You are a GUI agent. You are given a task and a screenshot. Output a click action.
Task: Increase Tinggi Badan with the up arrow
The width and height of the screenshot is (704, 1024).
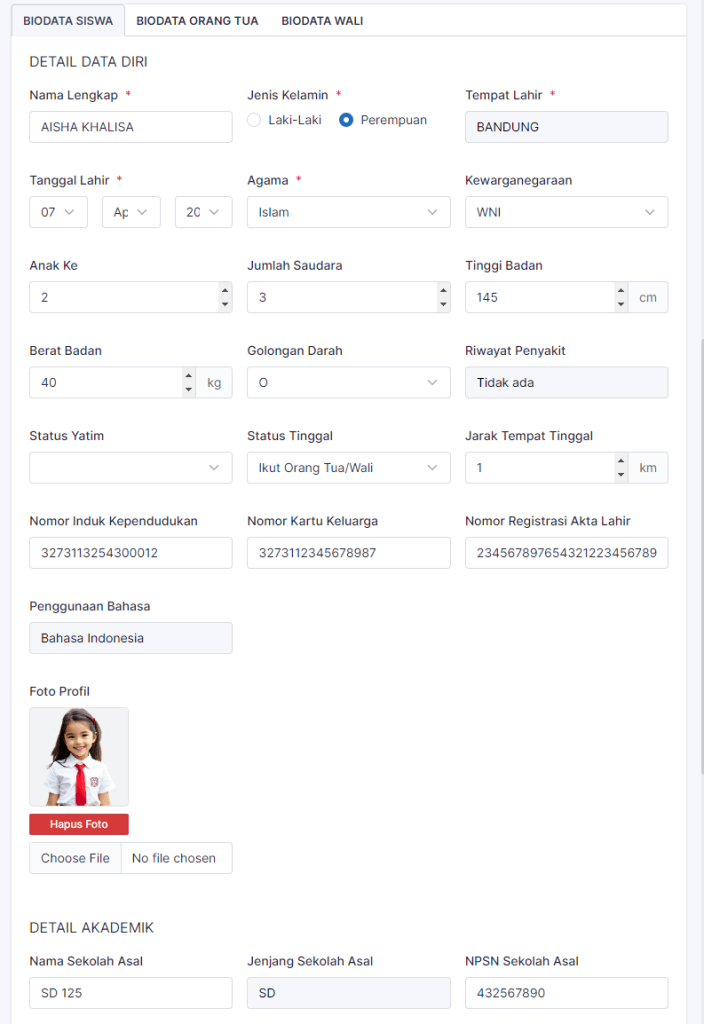click(621, 290)
